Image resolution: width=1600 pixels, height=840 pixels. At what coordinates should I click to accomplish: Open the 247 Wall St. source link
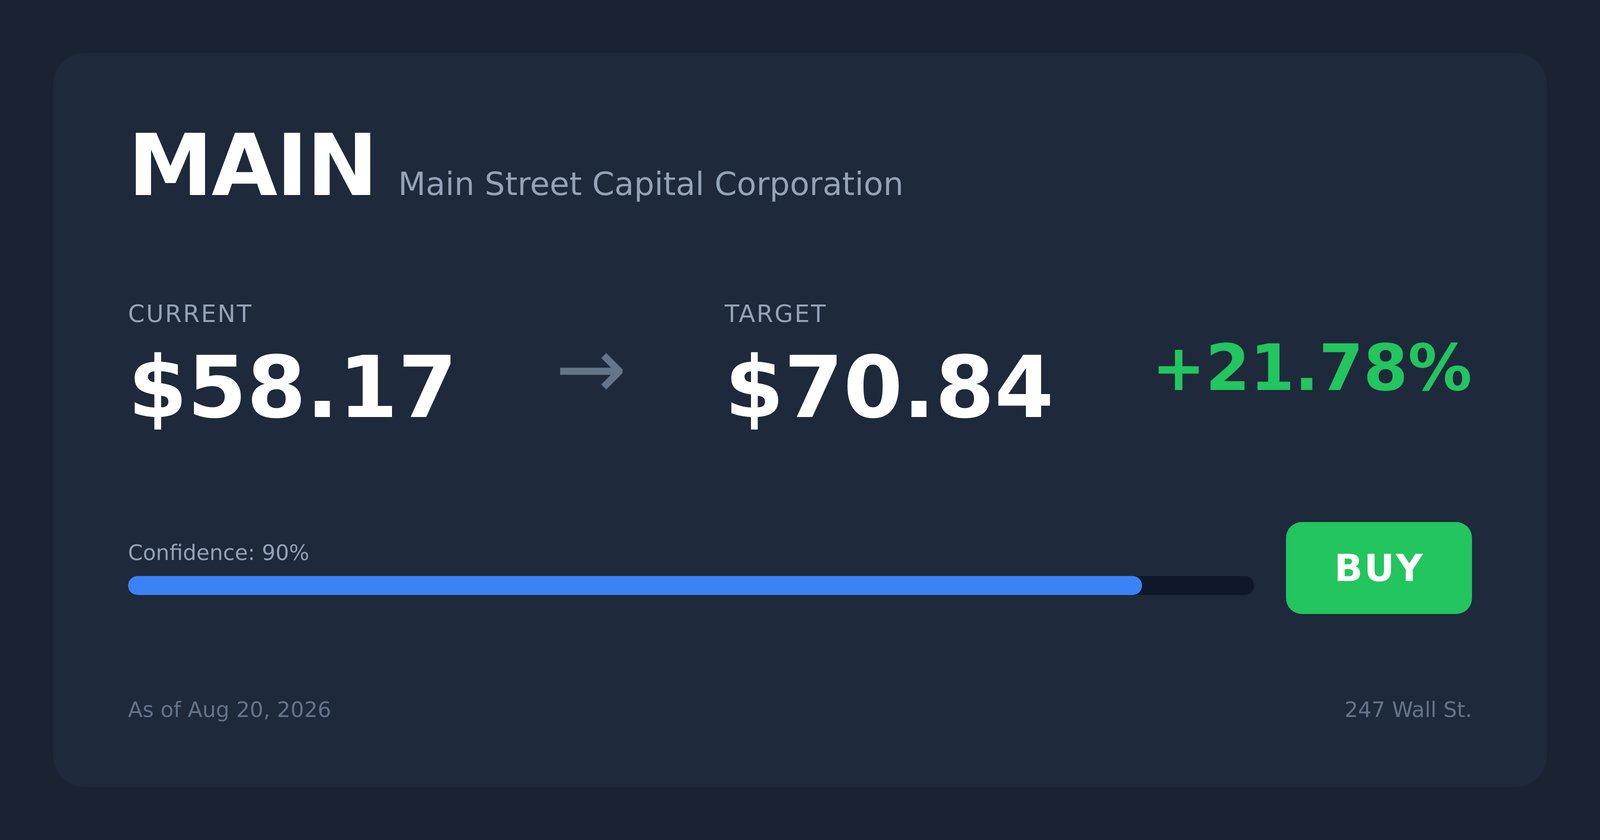(x=1408, y=710)
